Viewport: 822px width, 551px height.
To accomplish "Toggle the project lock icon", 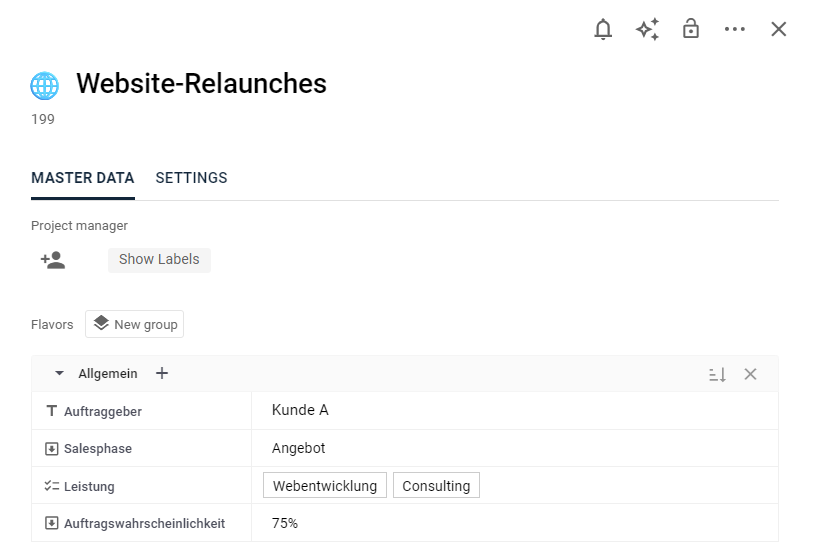I will 691,29.
